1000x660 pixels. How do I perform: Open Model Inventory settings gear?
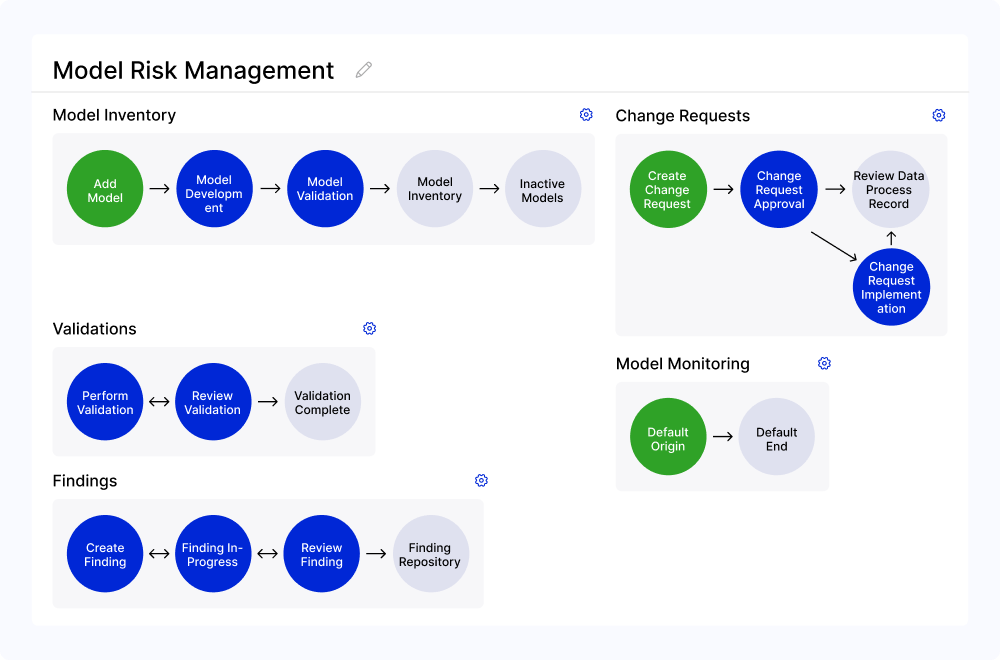[586, 115]
